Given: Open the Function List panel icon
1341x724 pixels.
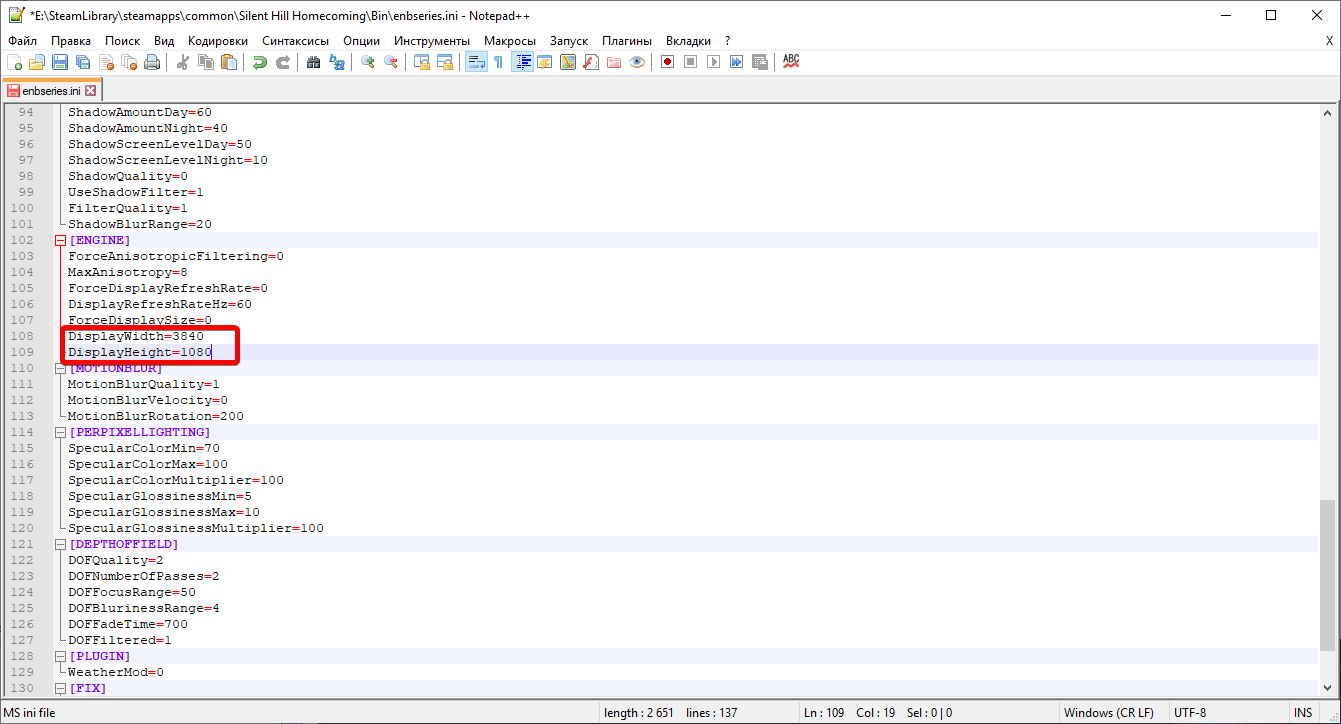Looking at the screenshot, I should [x=591, y=62].
